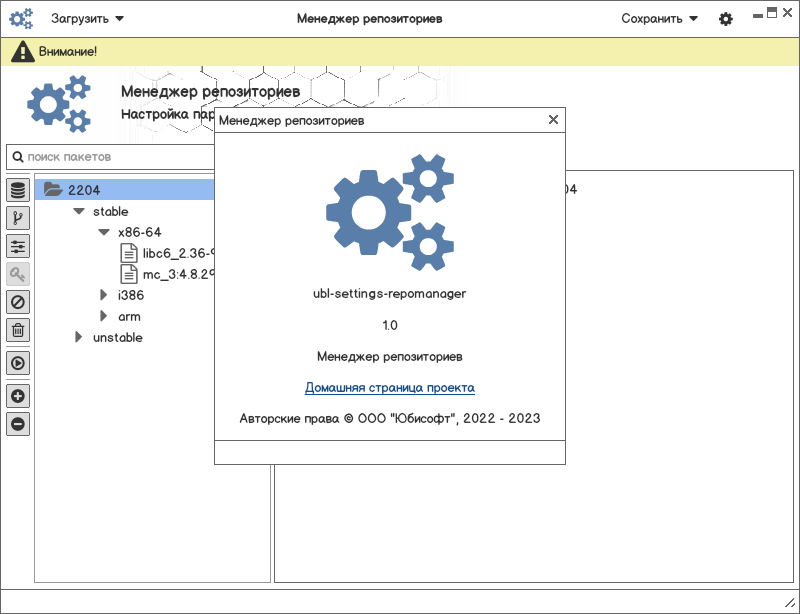800x614 pixels.
Task: Click the plus add icon
Action: [x=18, y=396]
